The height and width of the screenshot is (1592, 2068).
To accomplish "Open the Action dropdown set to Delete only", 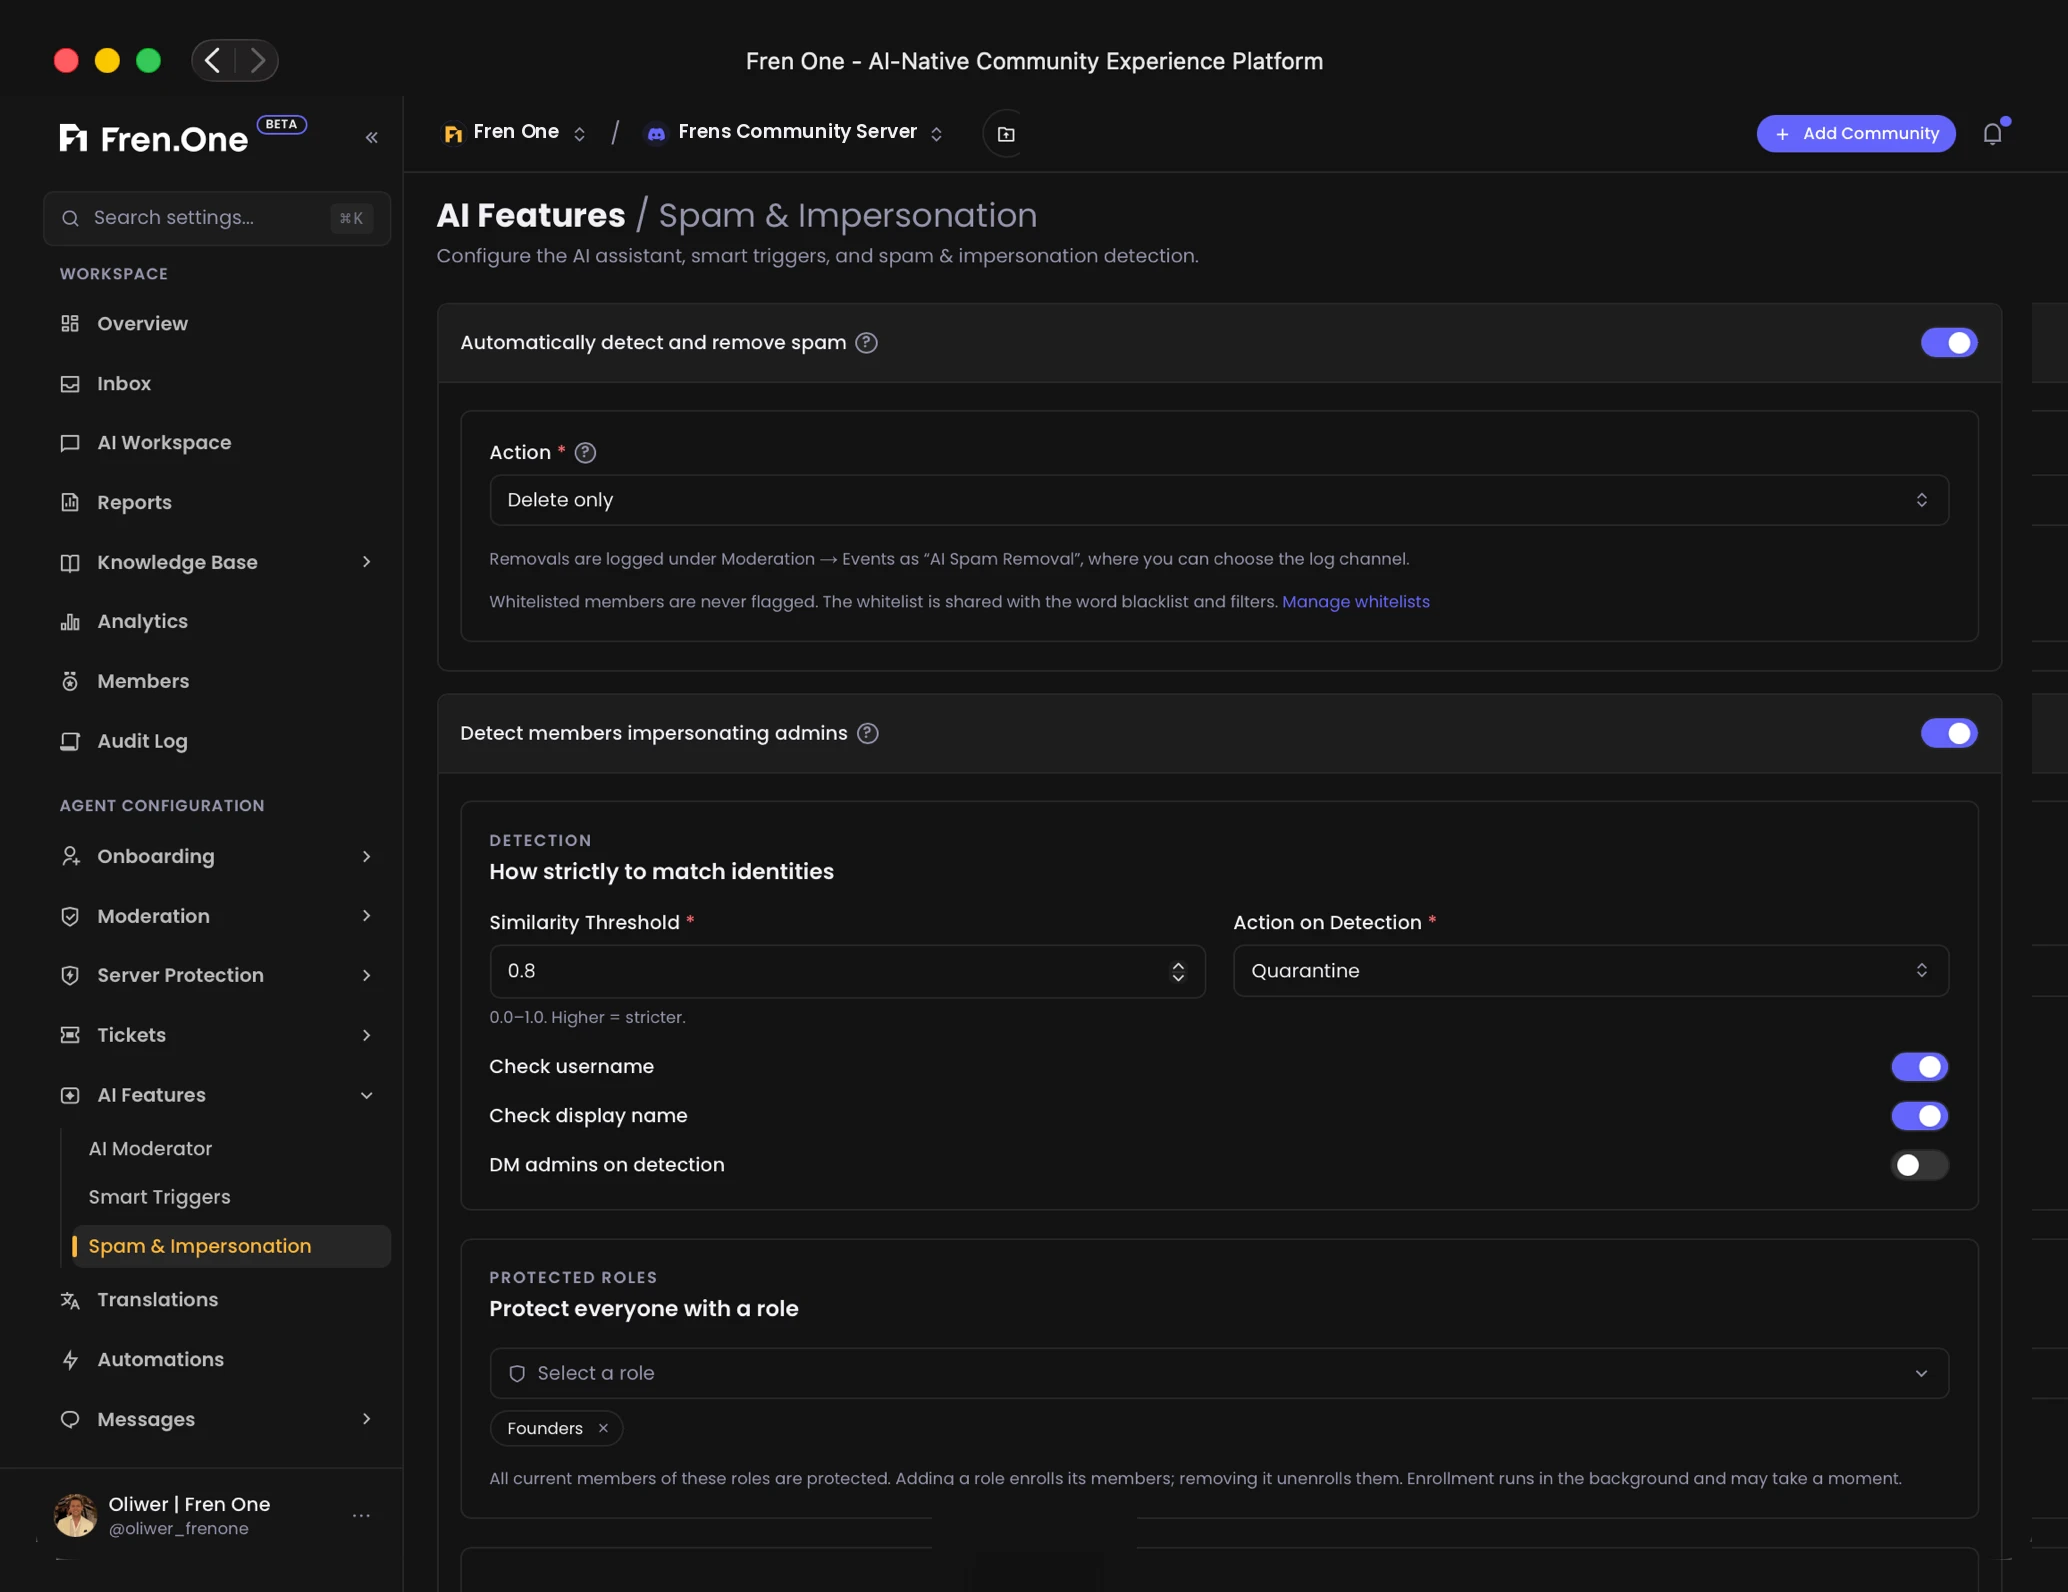I will click(1218, 500).
